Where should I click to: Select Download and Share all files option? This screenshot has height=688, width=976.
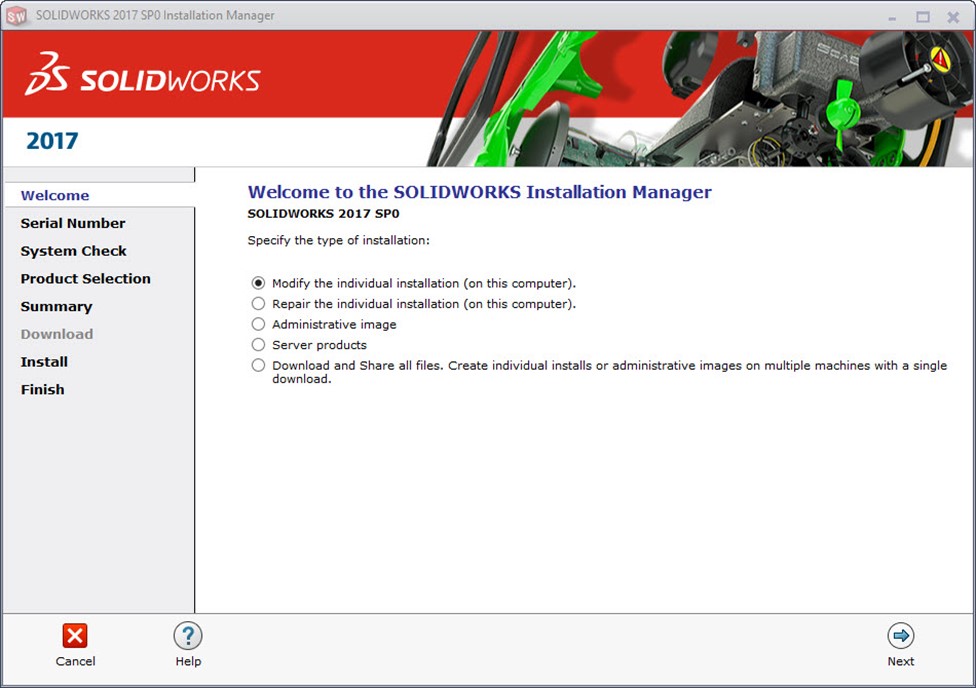259,366
